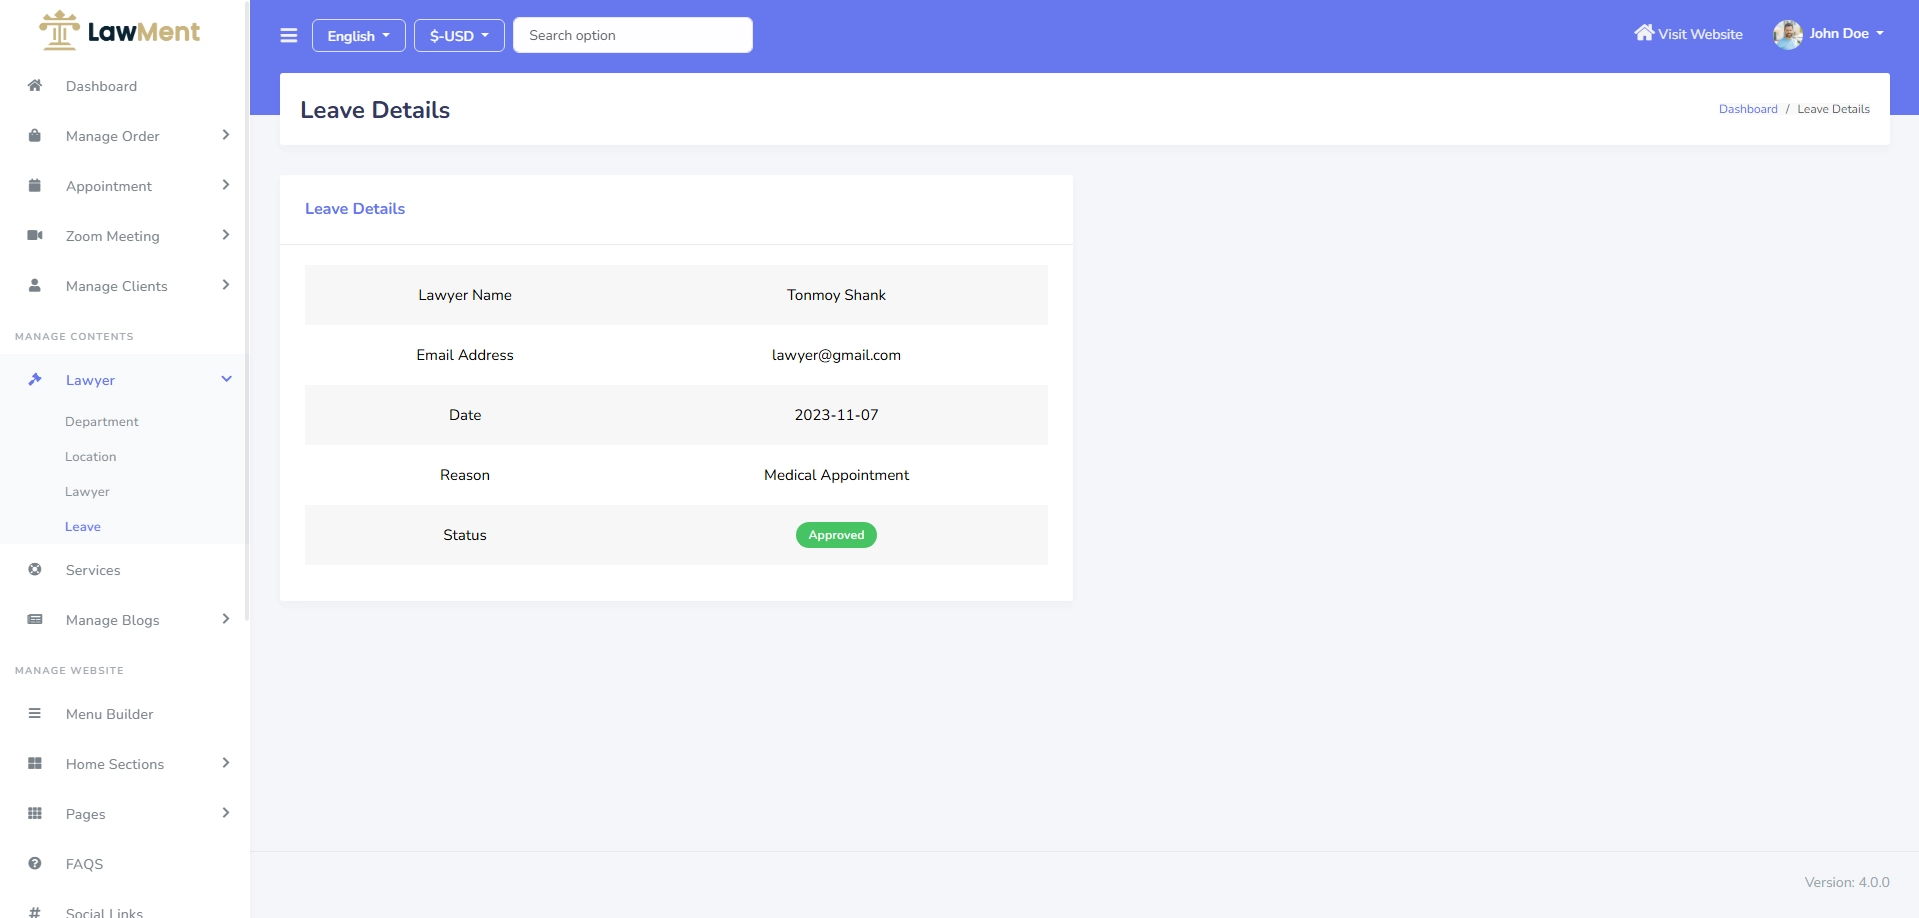The image size is (1919, 918).
Task: Click John Doe's avatar picture
Action: [x=1788, y=34]
